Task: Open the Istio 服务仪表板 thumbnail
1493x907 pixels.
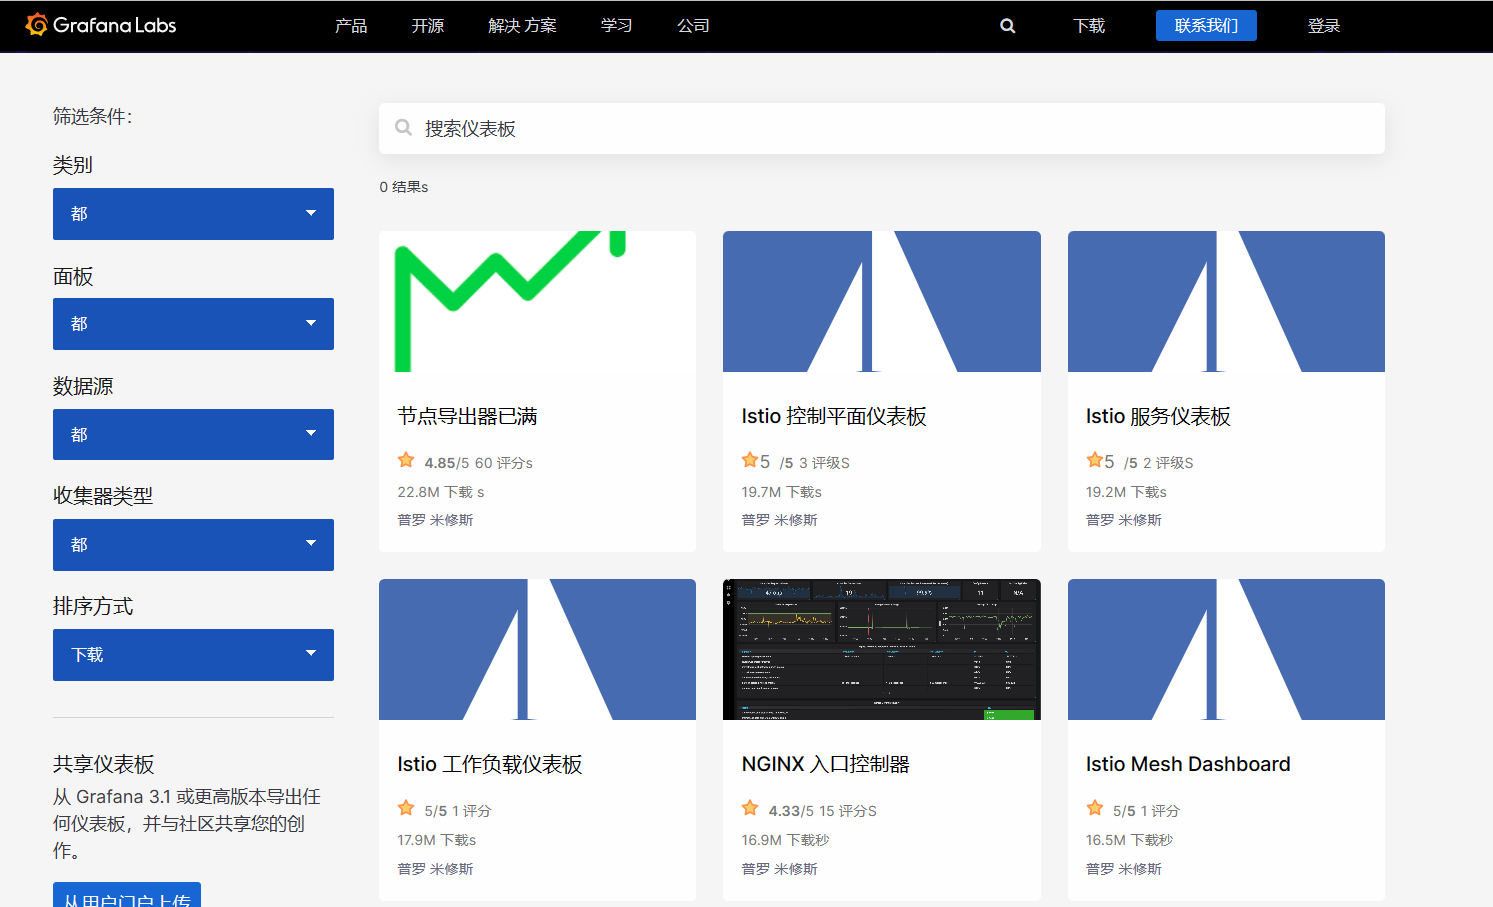Action: pyautogui.click(x=1226, y=301)
